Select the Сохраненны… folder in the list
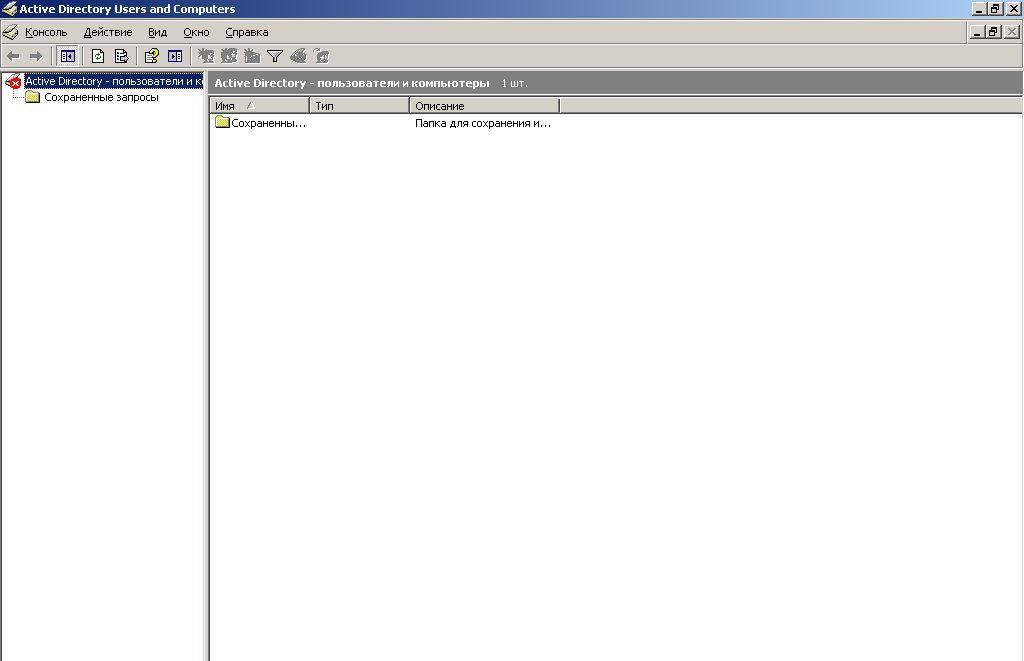Image resolution: width=1024 pixels, height=661 pixels. tap(261, 123)
